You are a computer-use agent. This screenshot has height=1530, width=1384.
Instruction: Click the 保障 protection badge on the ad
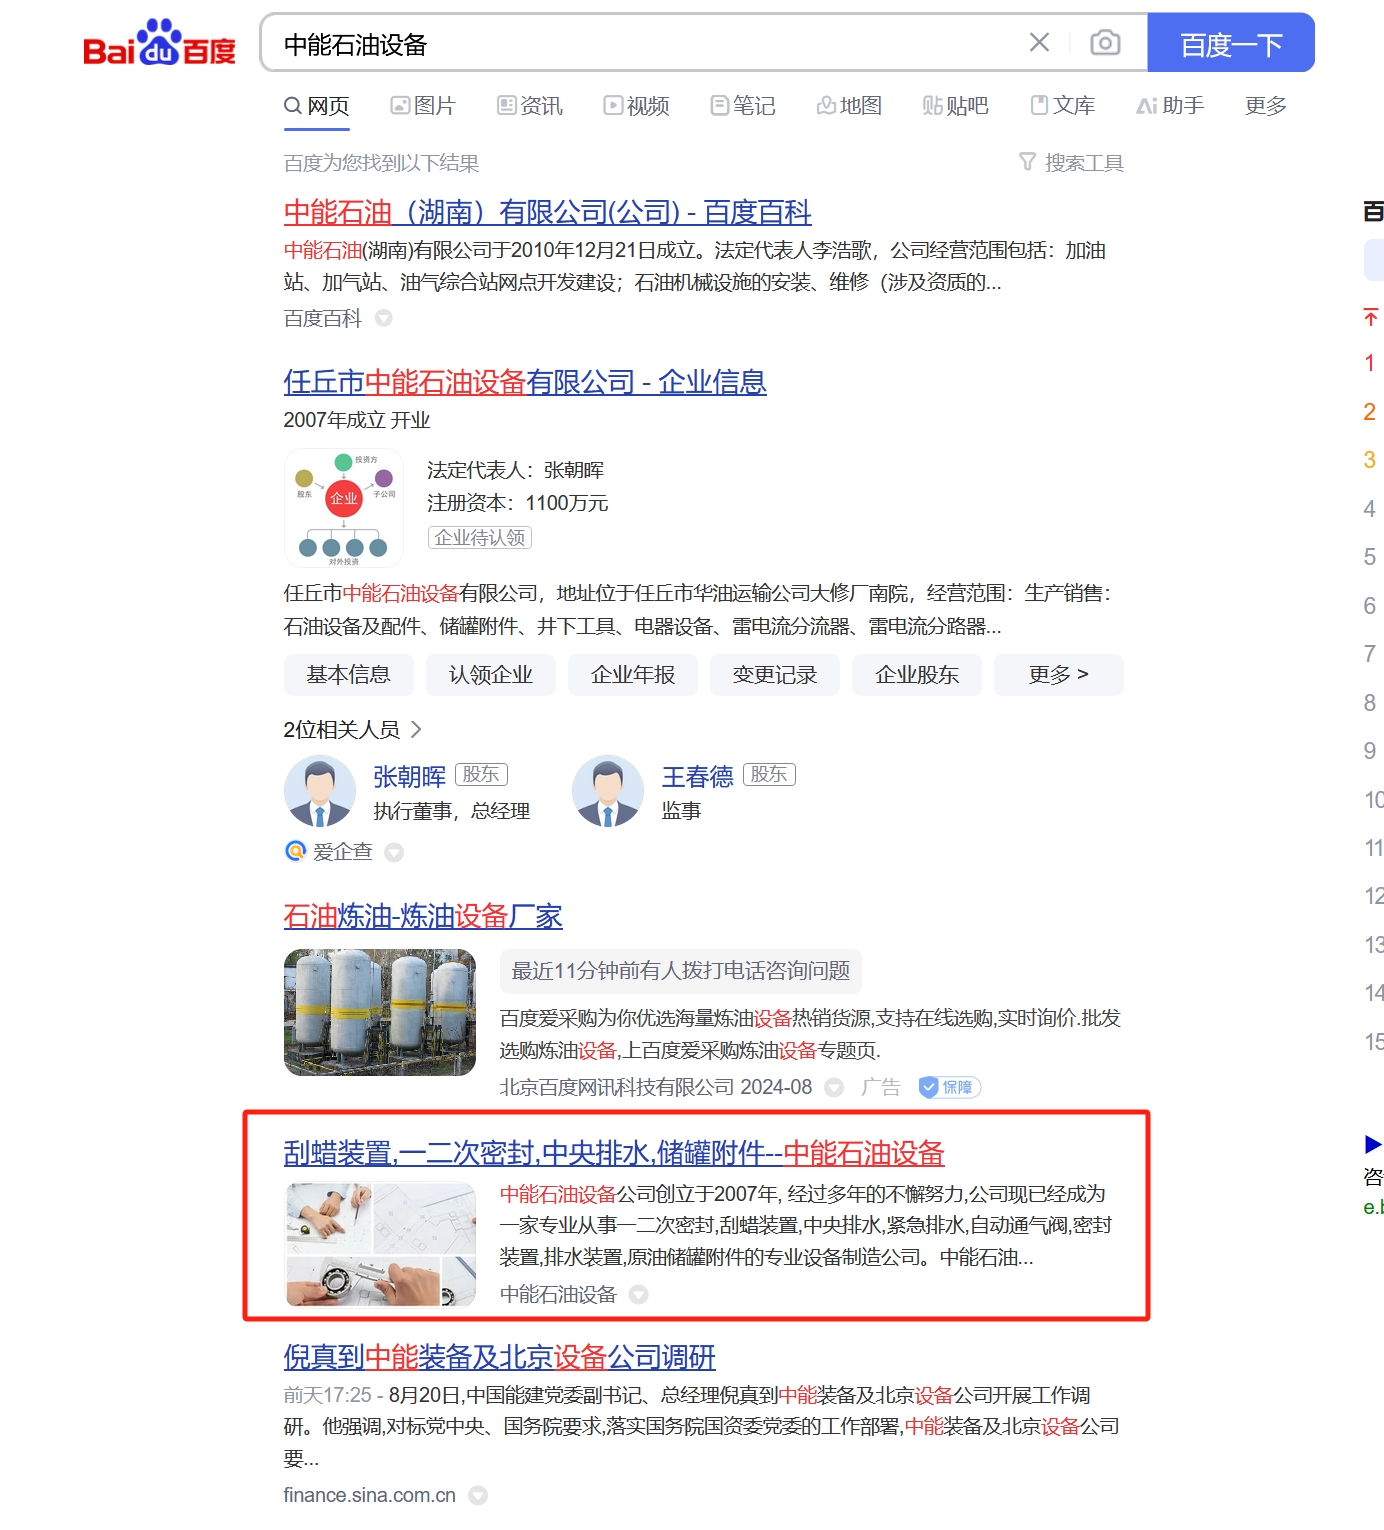tap(950, 1087)
